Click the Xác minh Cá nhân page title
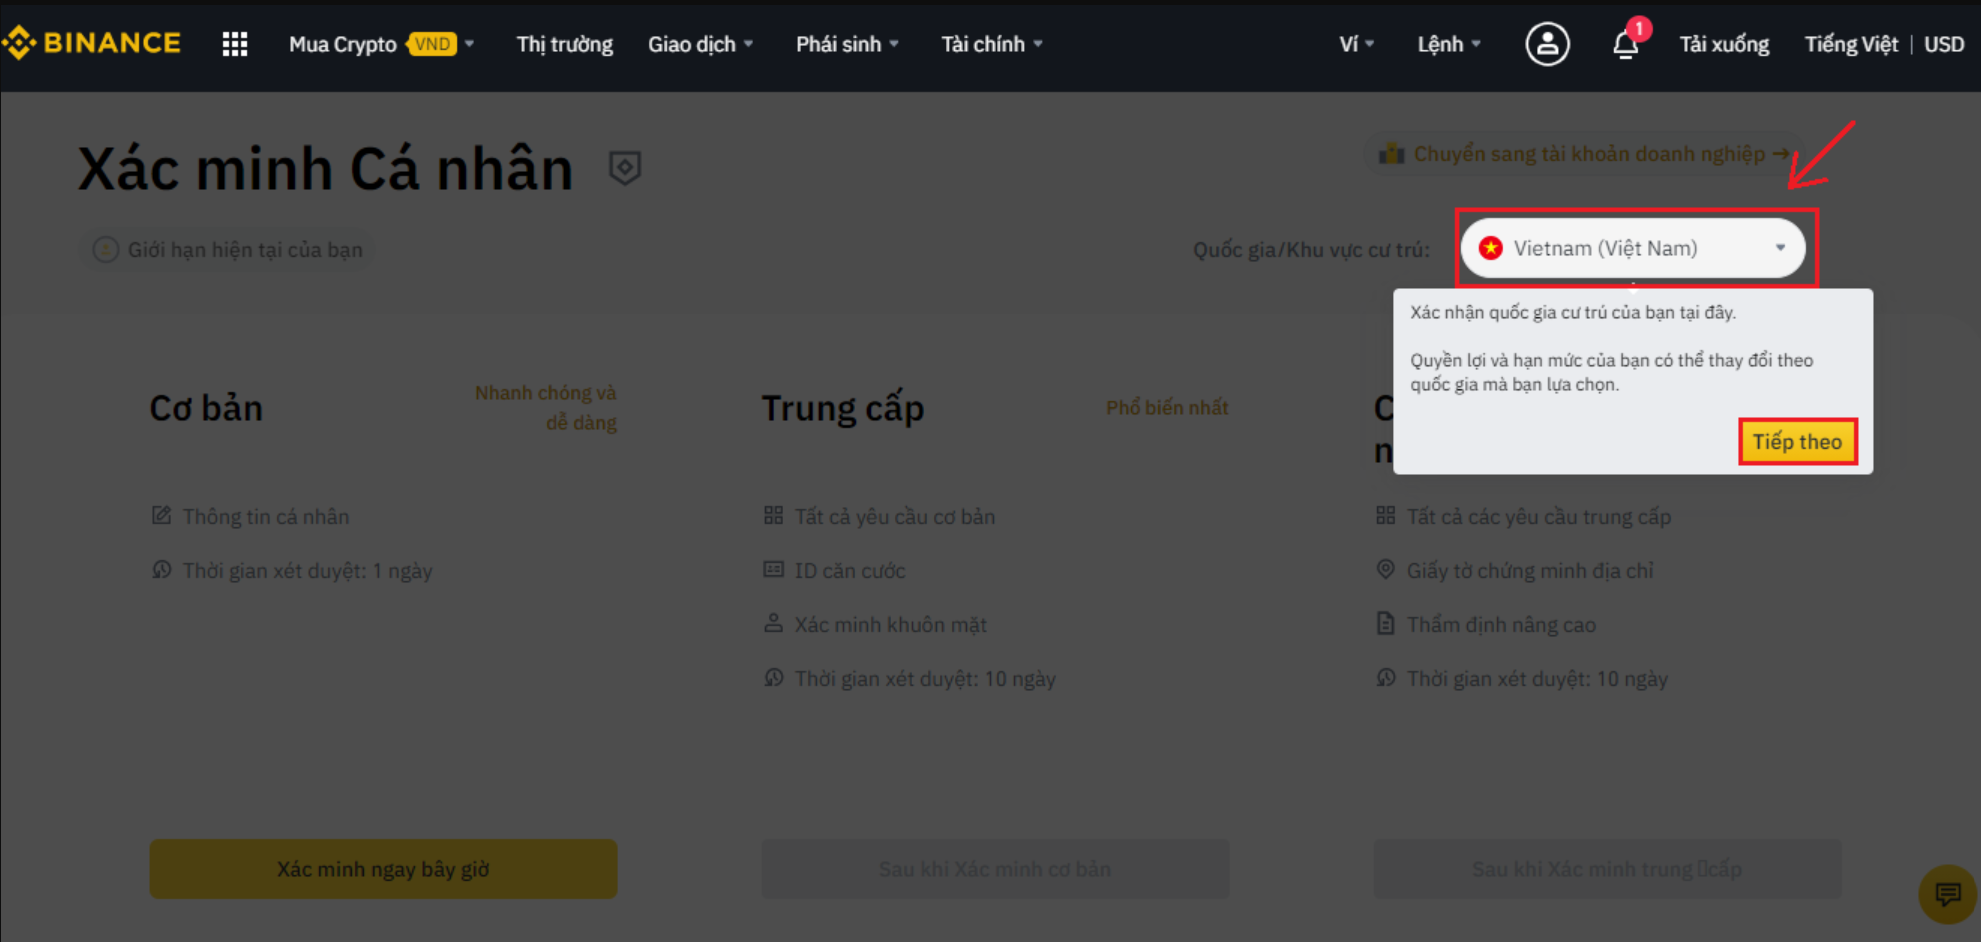The width and height of the screenshot is (1981, 942). [326, 168]
